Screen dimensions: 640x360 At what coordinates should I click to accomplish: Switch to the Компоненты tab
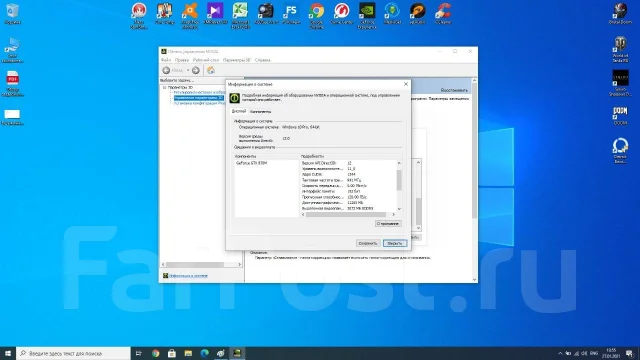[260, 111]
